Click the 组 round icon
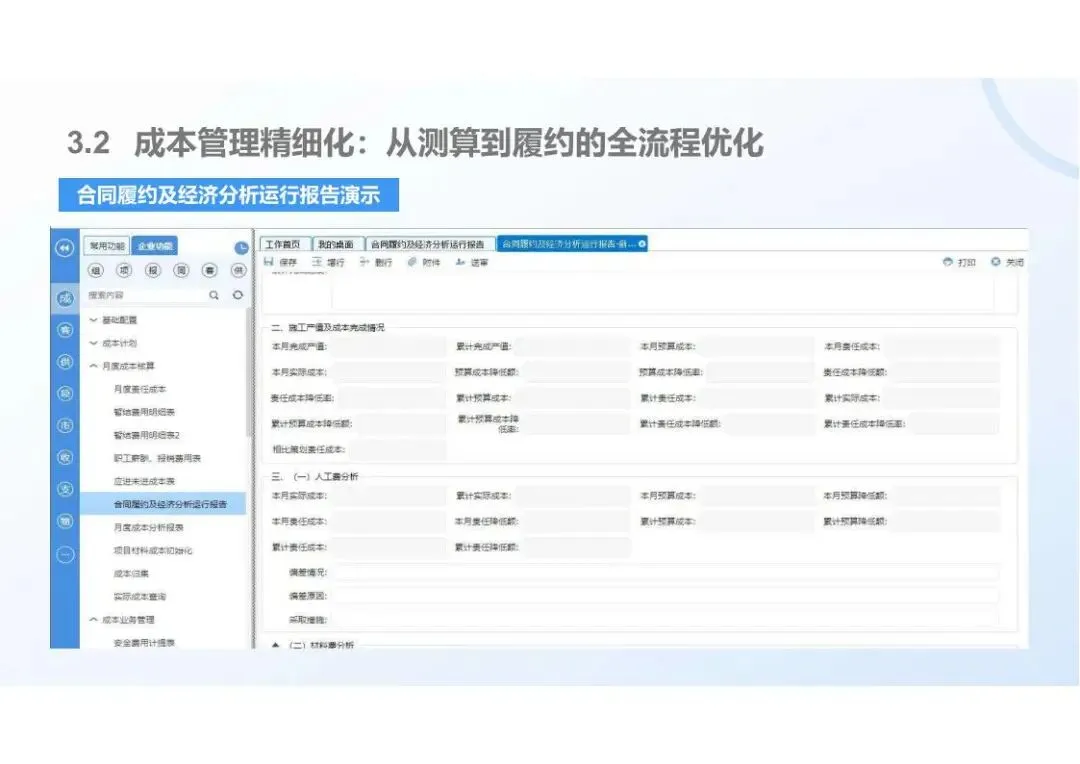Image resolution: width=1080 pixels, height=764 pixels. [x=96, y=271]
